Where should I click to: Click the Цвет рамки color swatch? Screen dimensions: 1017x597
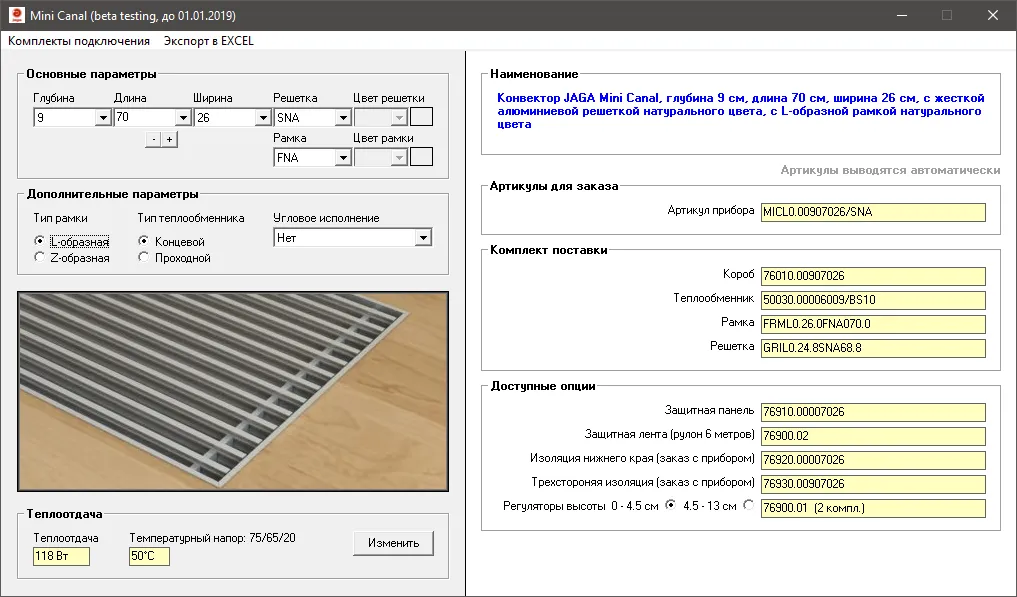click(422, 157)
